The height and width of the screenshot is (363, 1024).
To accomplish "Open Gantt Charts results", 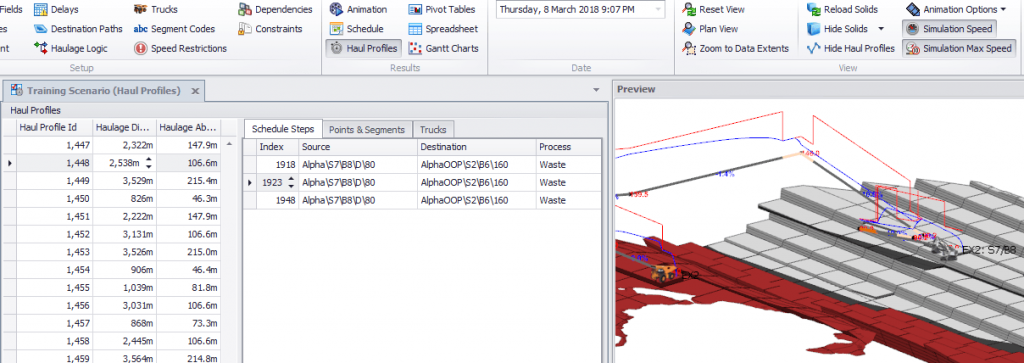I will 443,48.
